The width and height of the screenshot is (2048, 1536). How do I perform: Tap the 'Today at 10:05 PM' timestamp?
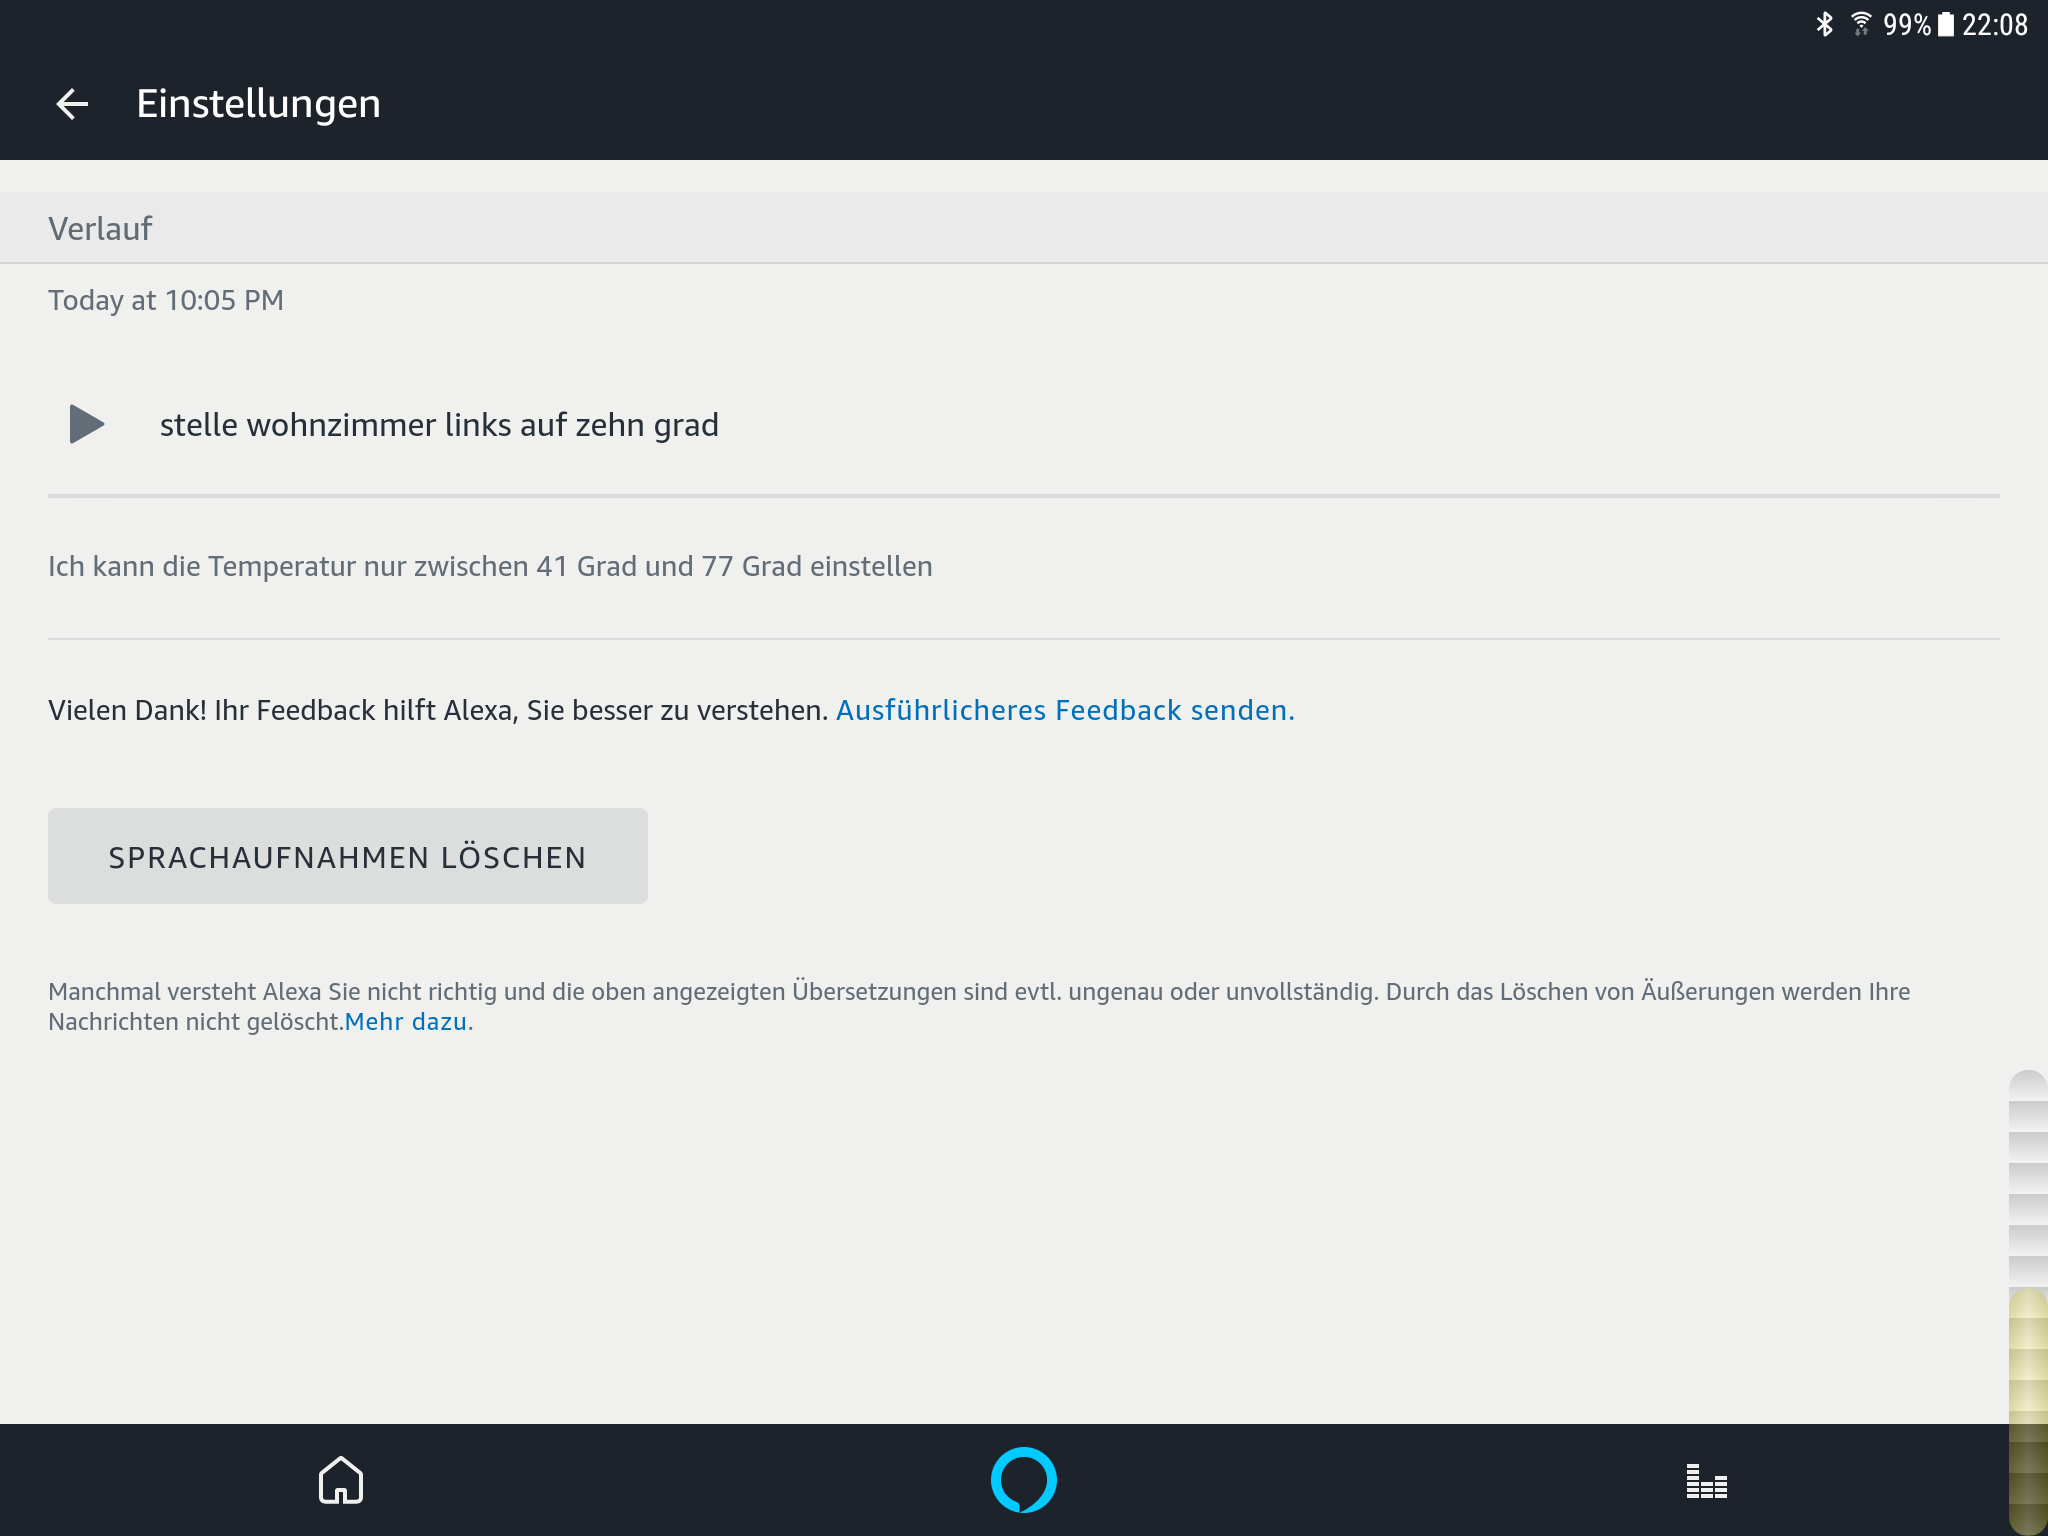point(166,300)
